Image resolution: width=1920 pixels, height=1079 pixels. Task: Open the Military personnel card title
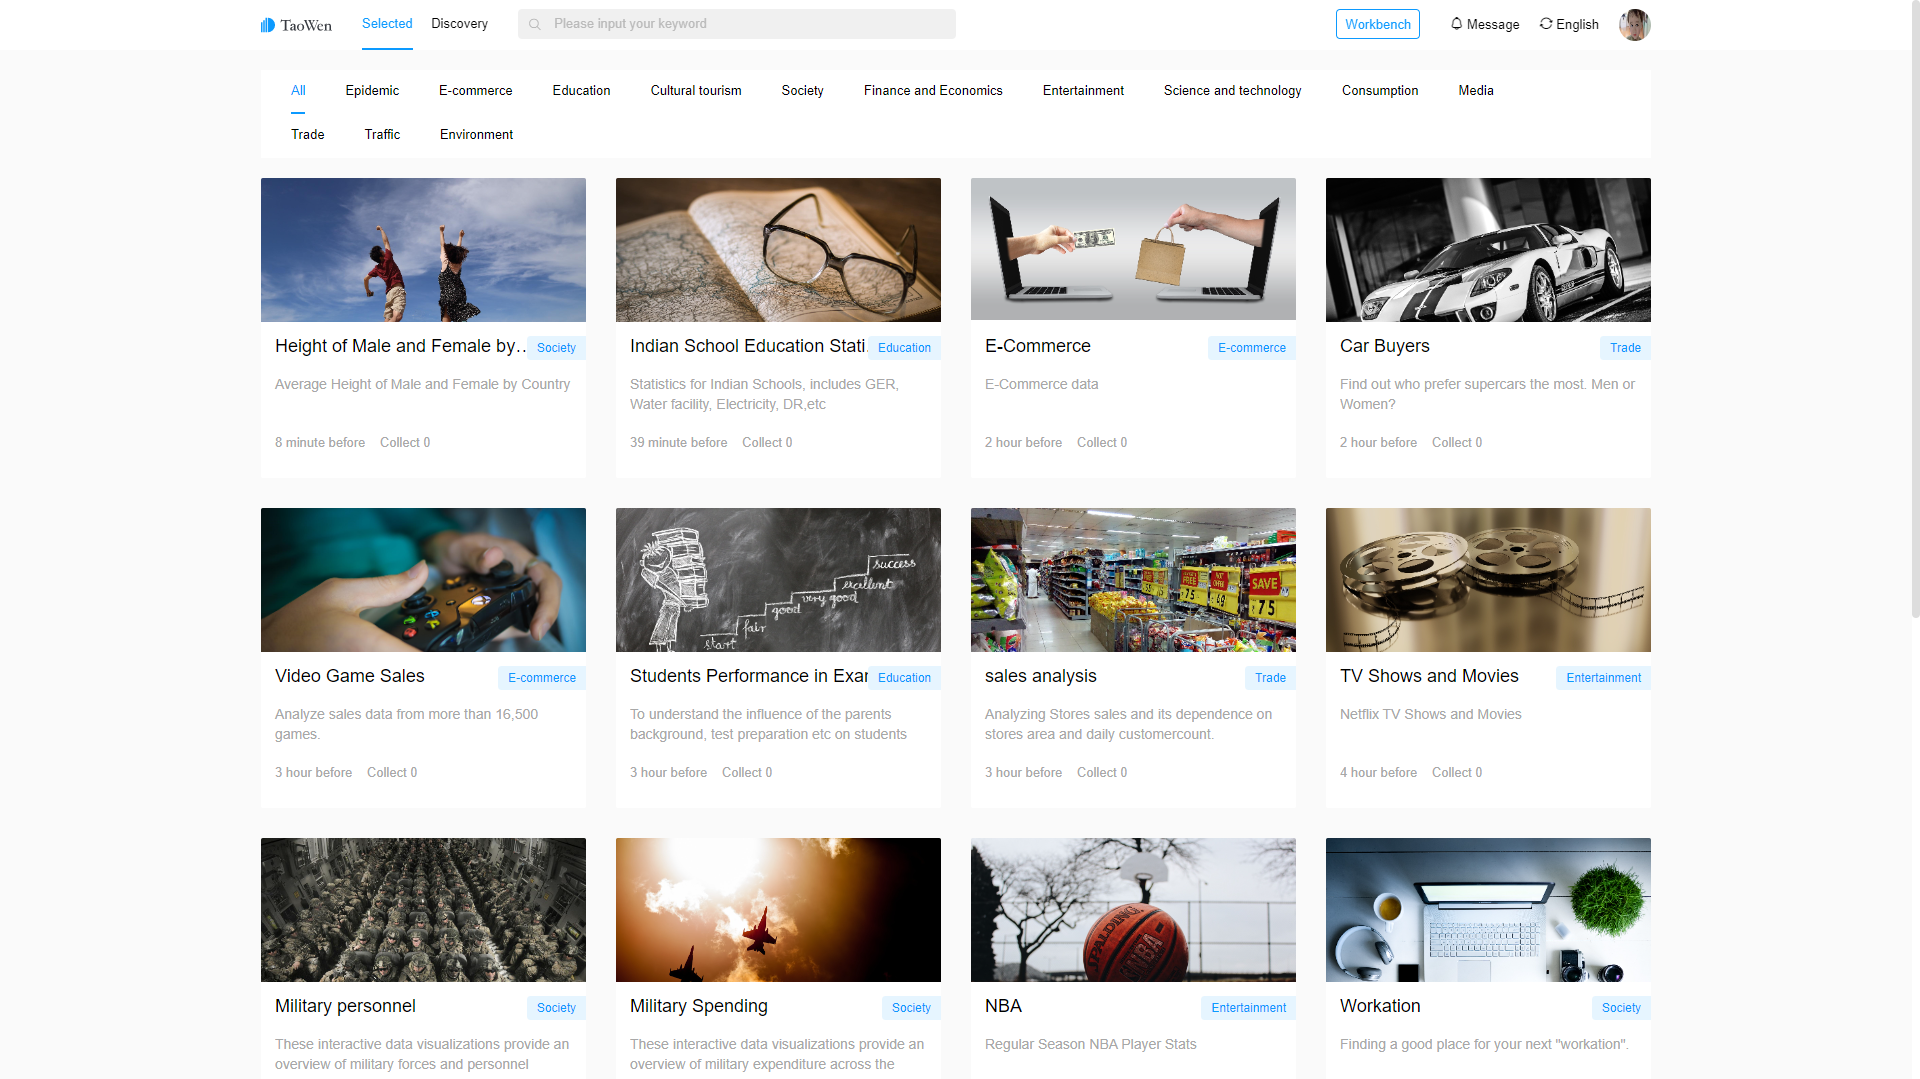click(345, 1006)
